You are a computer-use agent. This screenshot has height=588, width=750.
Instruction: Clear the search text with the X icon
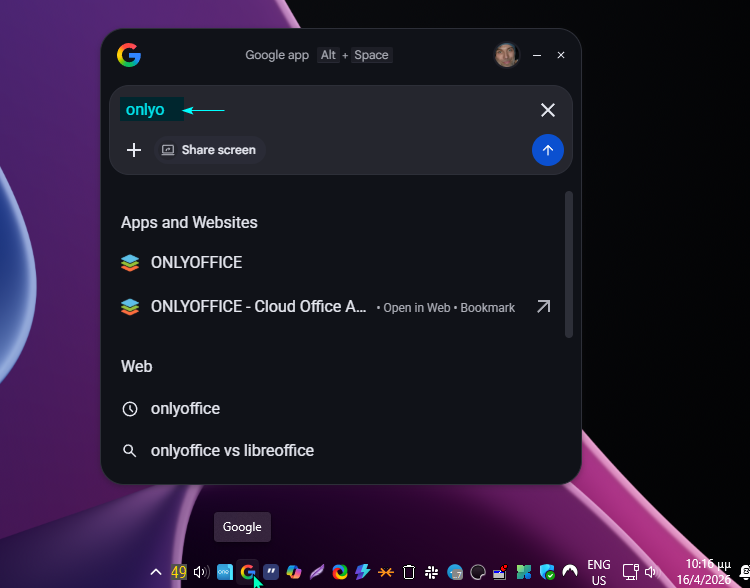click(548, 110)
